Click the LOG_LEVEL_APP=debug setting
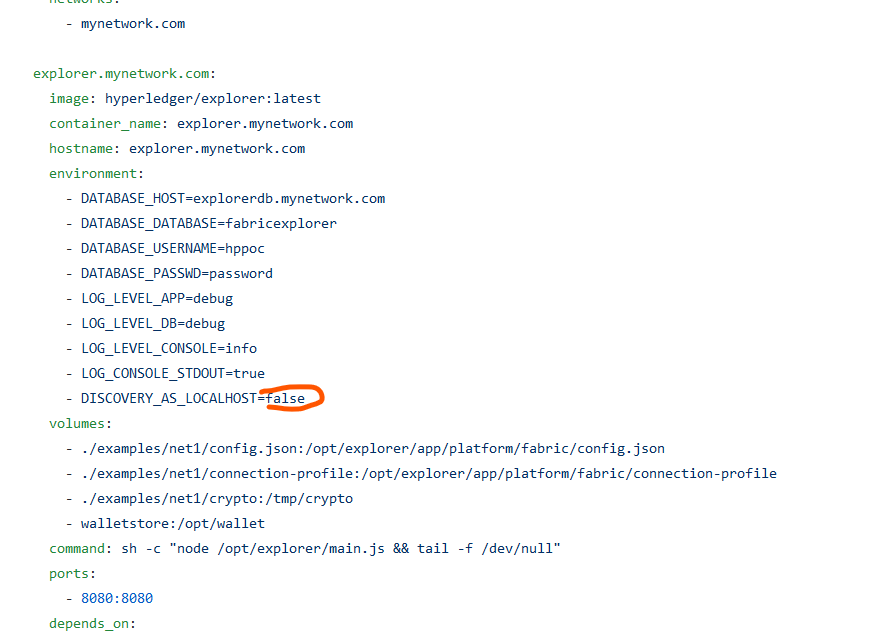887x637 pixels. (157, 298)
